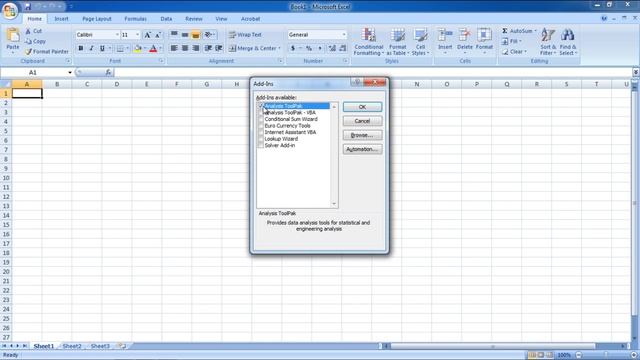Screen dimensions: 640x360
Task: Apply accounting dollar number format
Action: (x=293, y=49)
